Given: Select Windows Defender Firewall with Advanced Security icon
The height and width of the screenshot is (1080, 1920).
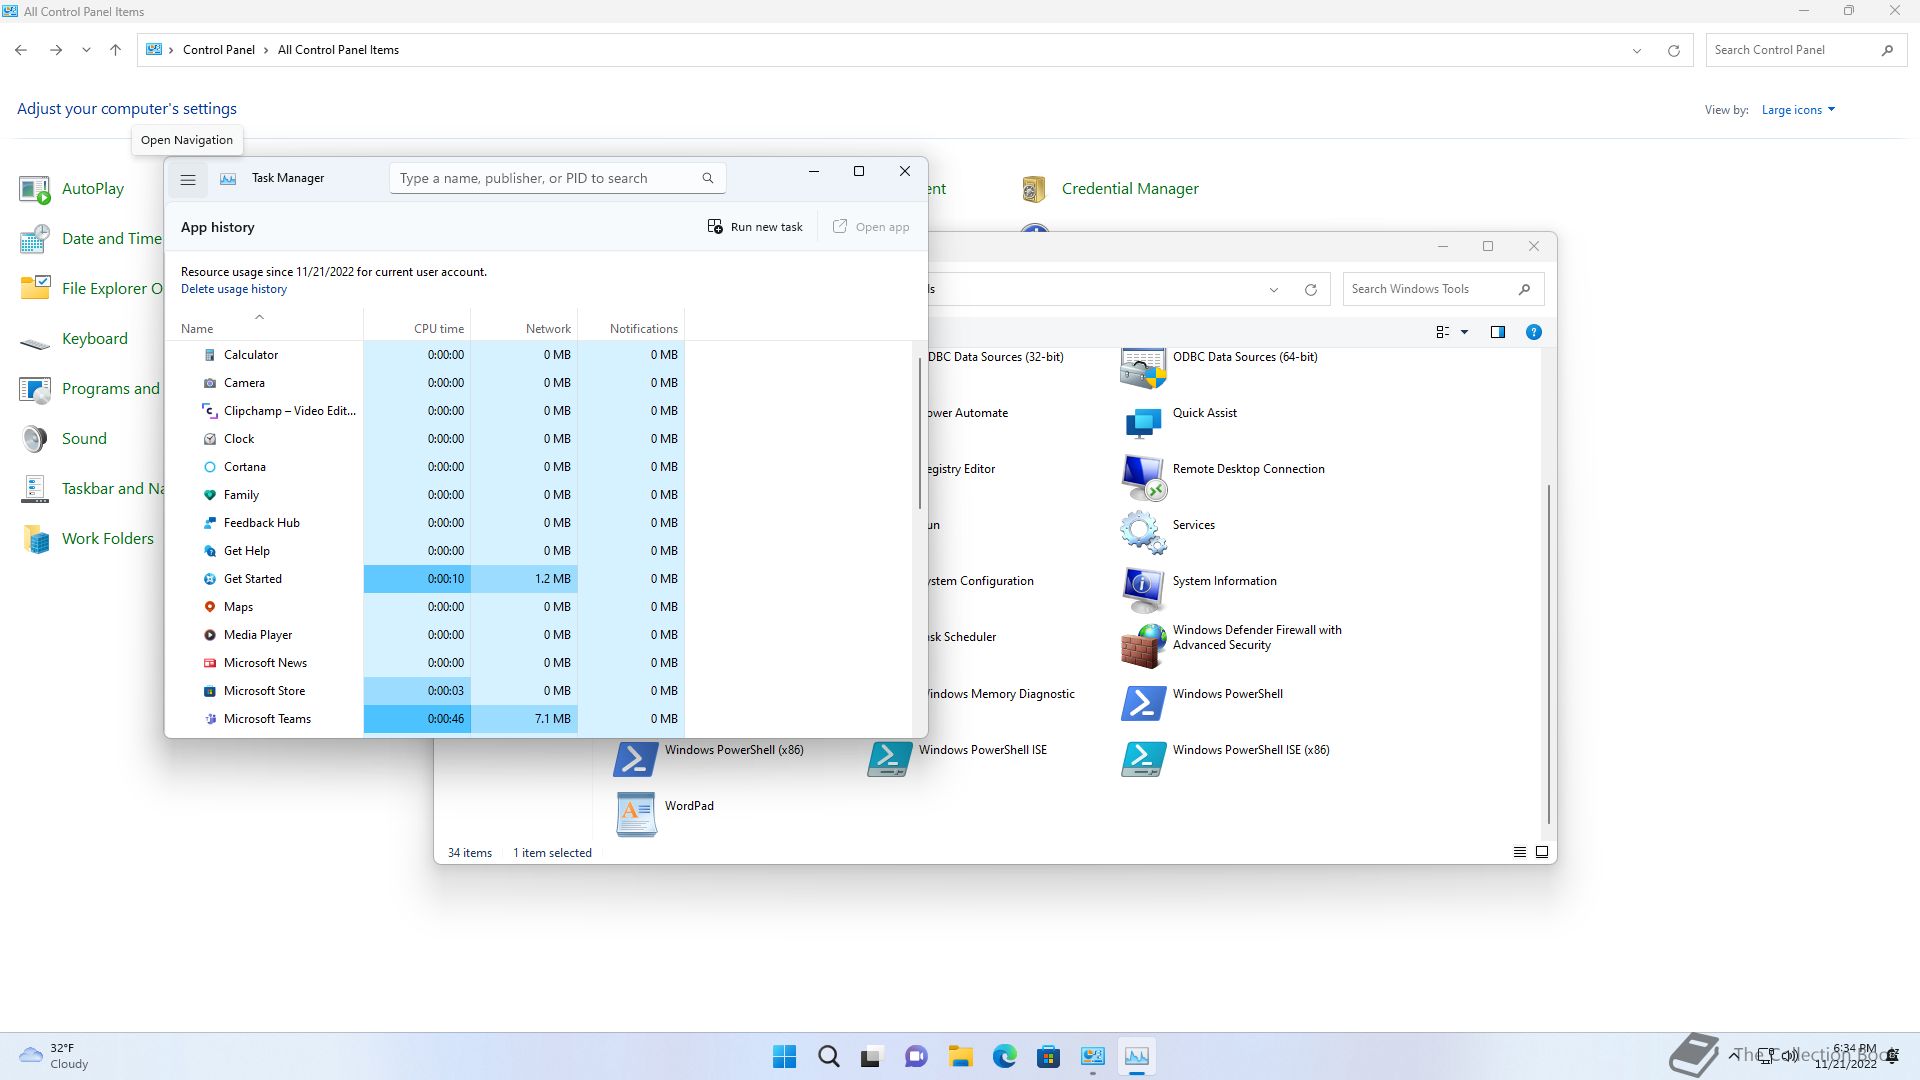Looking at the screenshot, I should point(1143,646).
